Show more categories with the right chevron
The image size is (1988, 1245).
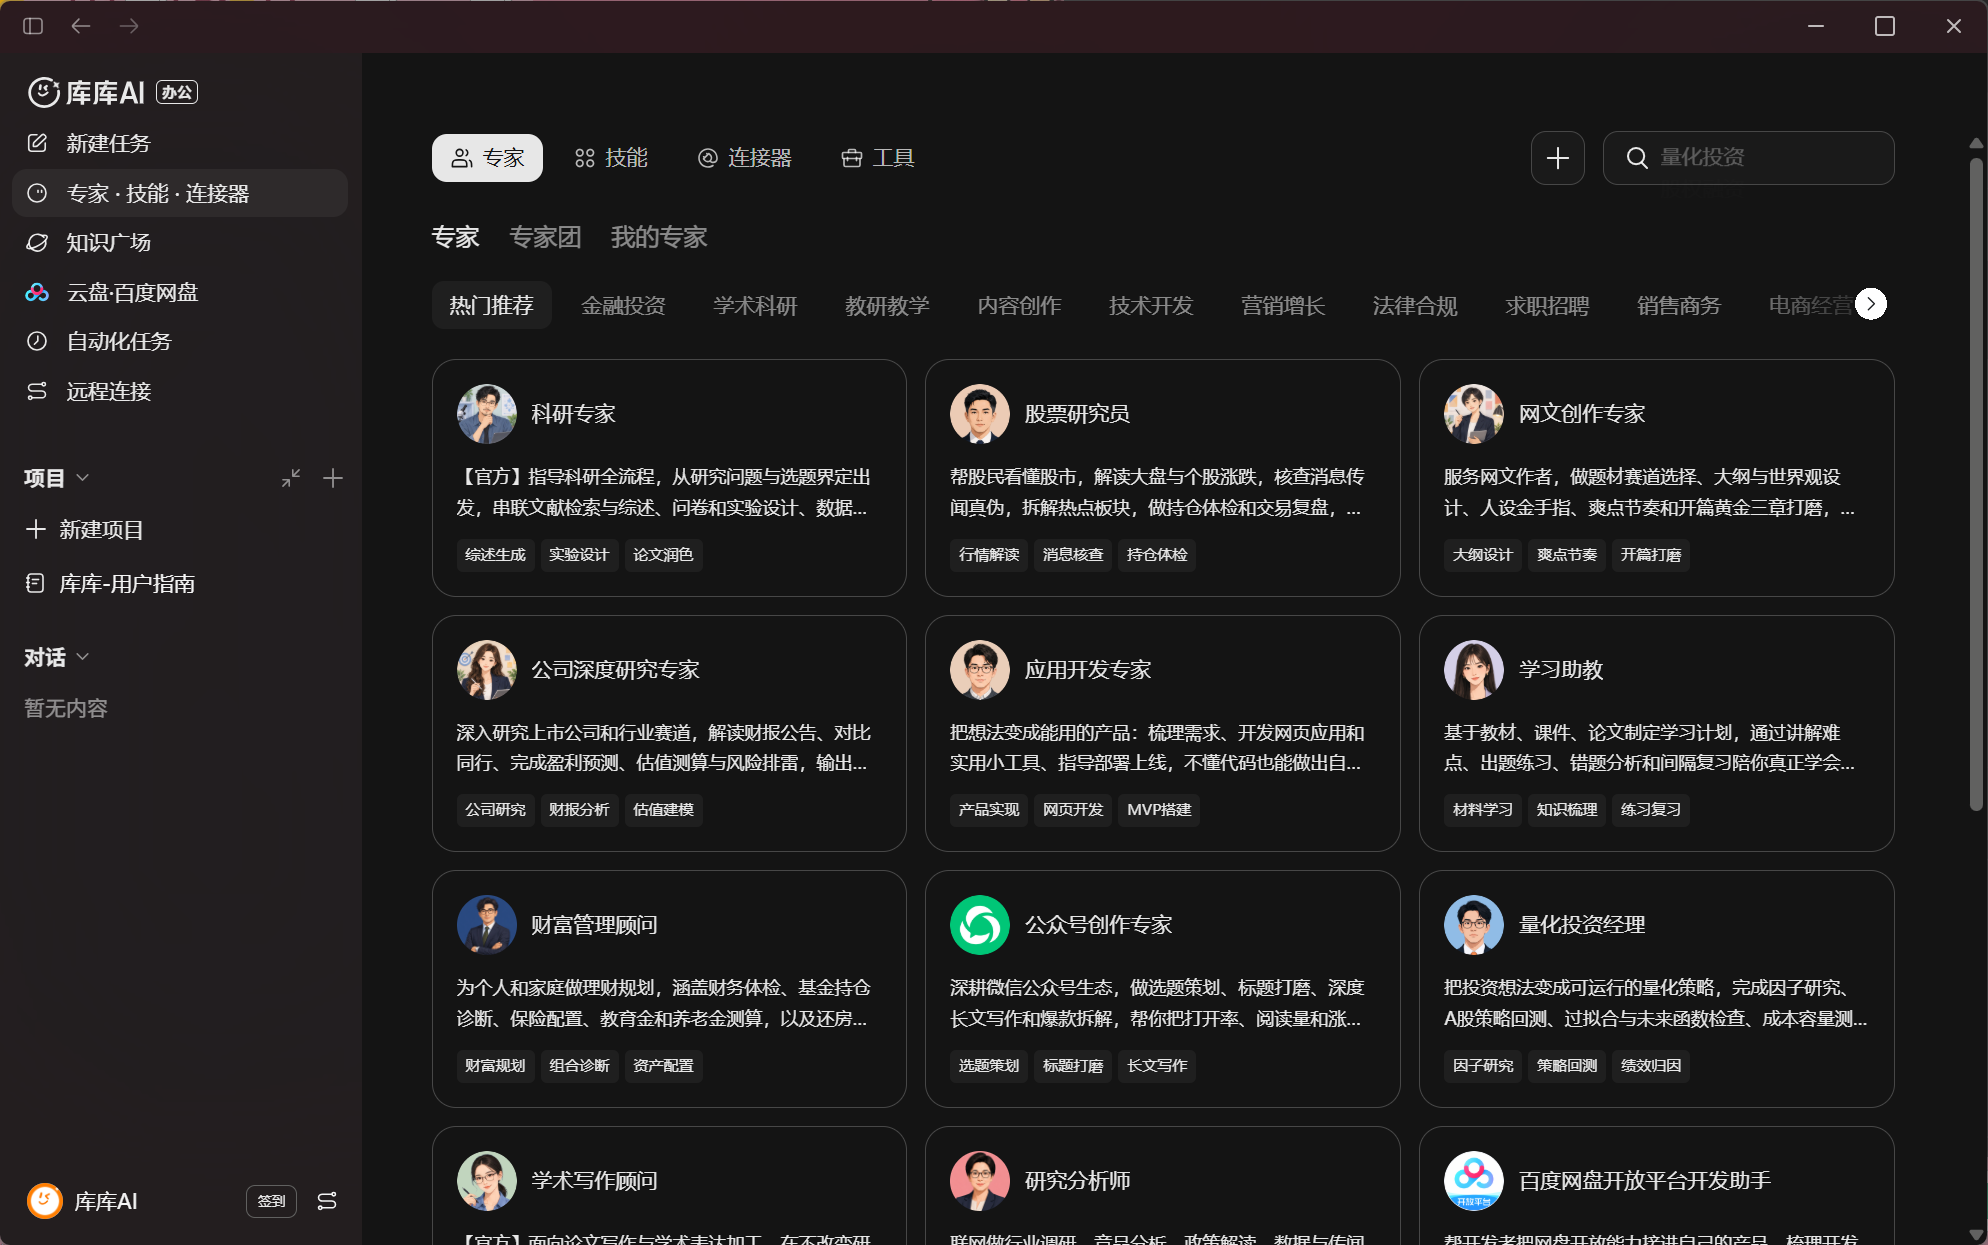[1871, 304]
